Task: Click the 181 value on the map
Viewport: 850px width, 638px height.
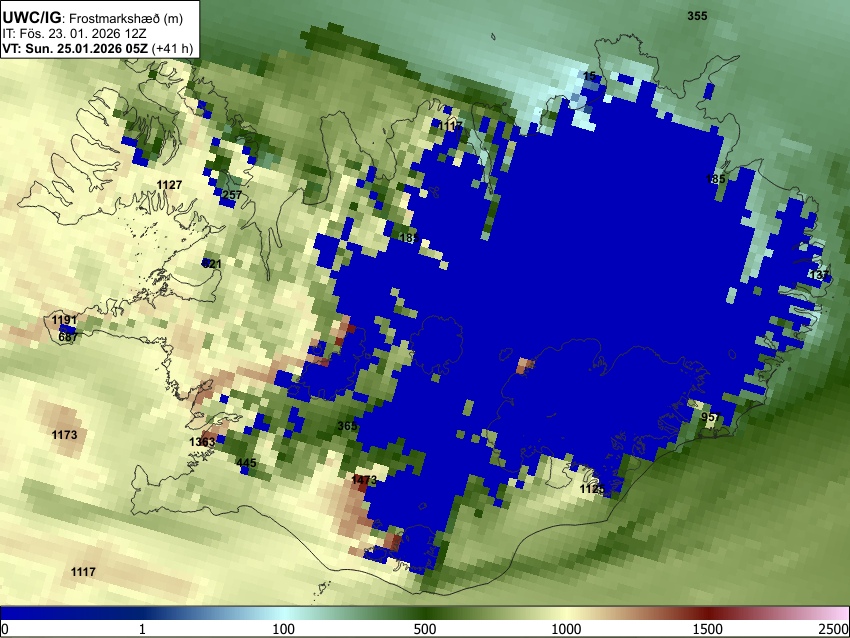Action: (x=409, y=238)
